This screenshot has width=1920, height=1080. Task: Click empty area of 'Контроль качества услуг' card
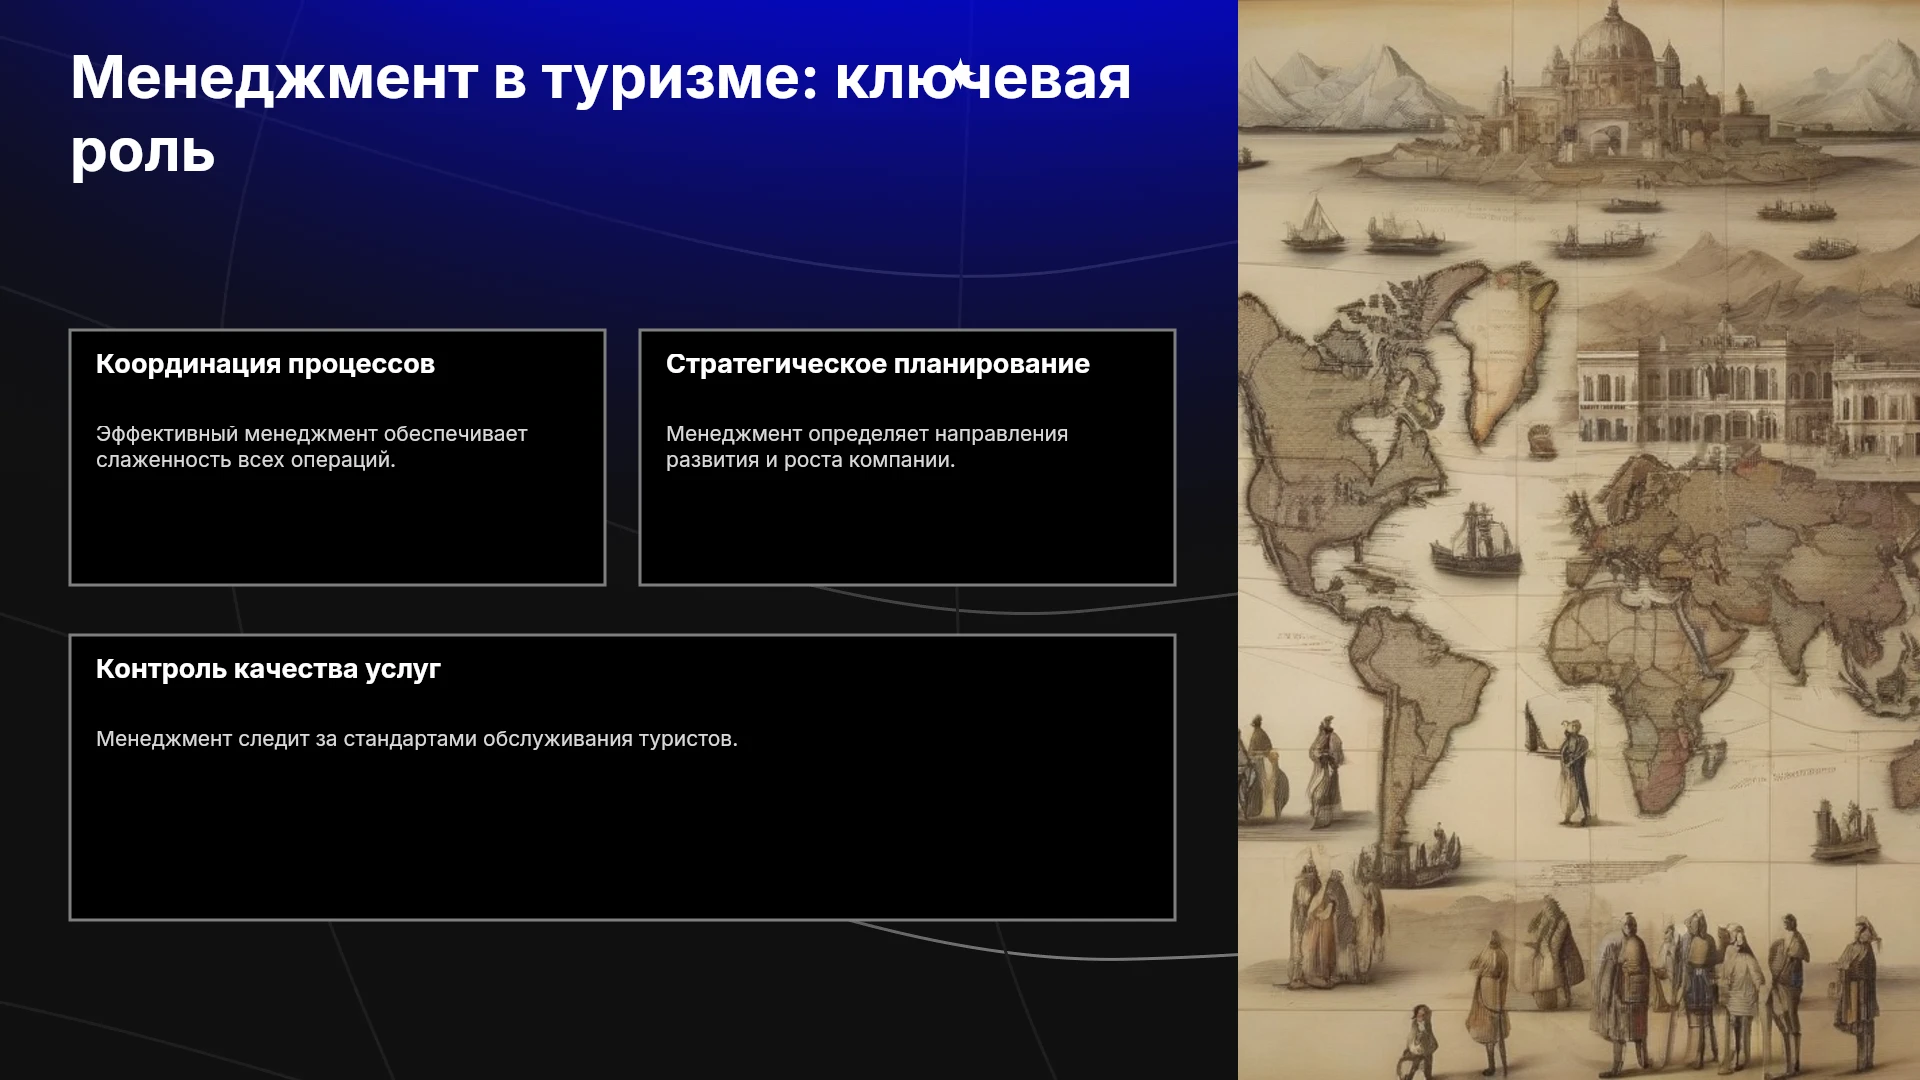point(622,840)
